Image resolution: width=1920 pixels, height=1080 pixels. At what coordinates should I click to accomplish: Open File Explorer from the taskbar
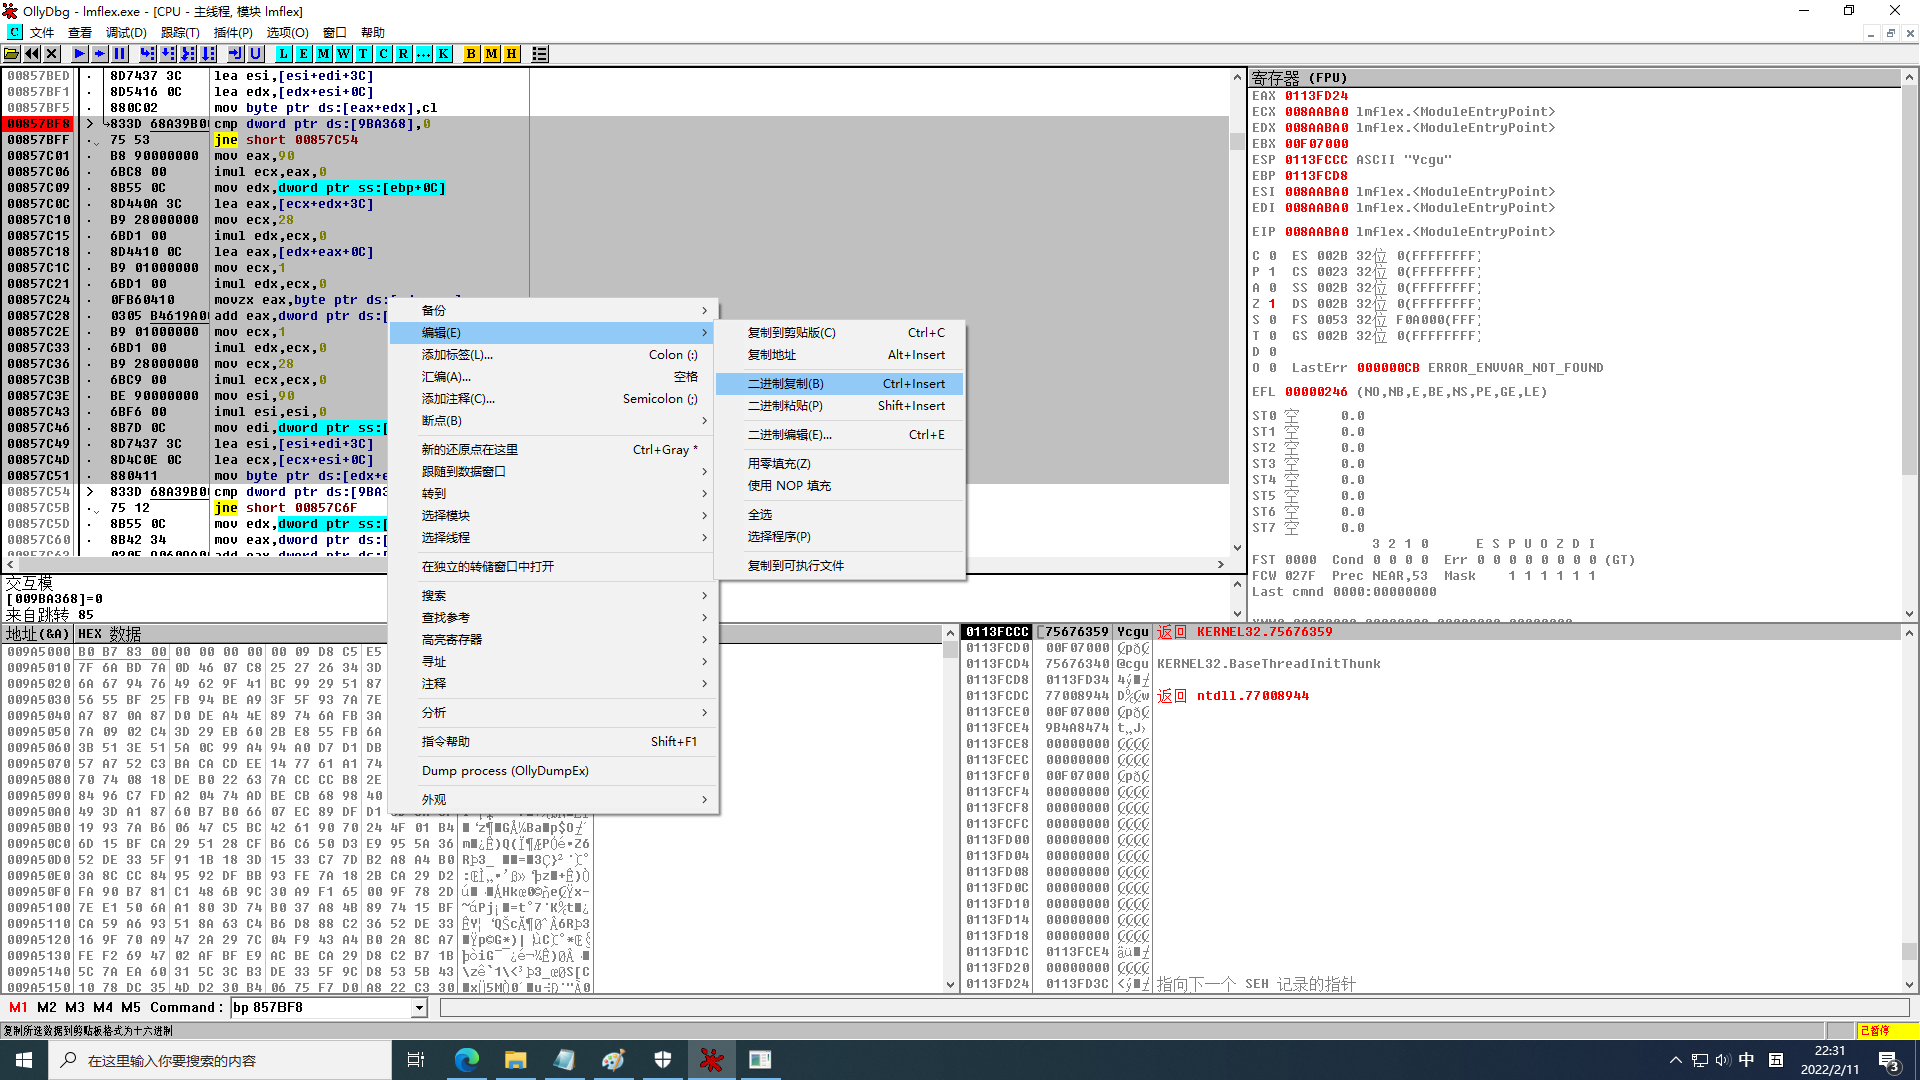point(515,1060)
